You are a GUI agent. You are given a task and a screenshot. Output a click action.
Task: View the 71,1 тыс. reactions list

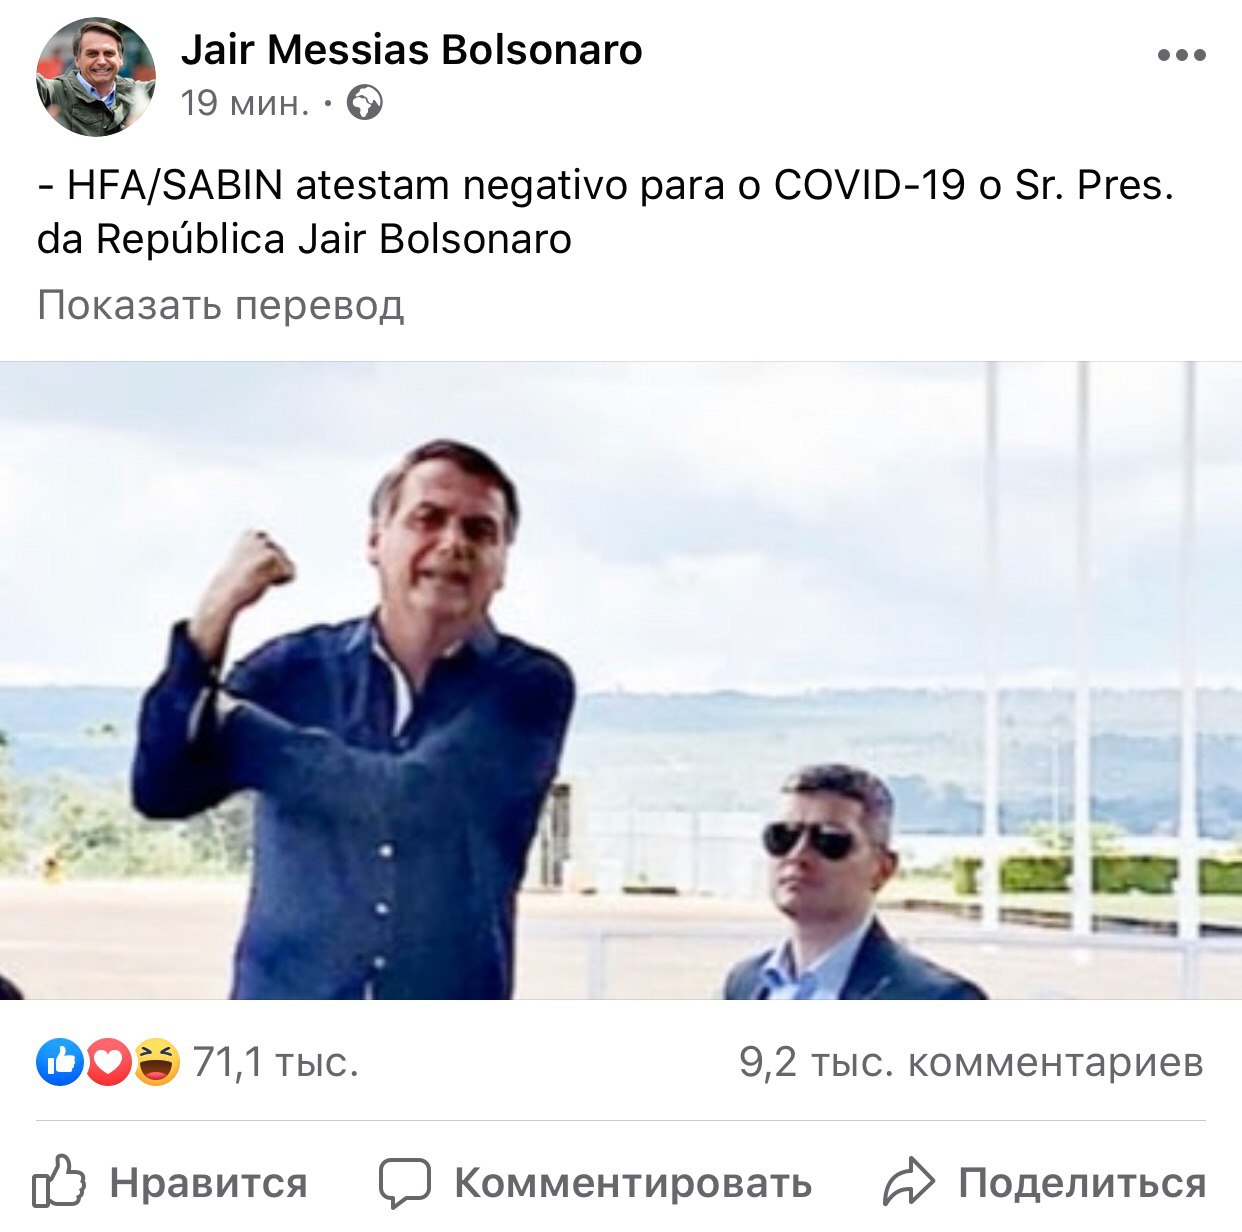[x=275, y=1062]
